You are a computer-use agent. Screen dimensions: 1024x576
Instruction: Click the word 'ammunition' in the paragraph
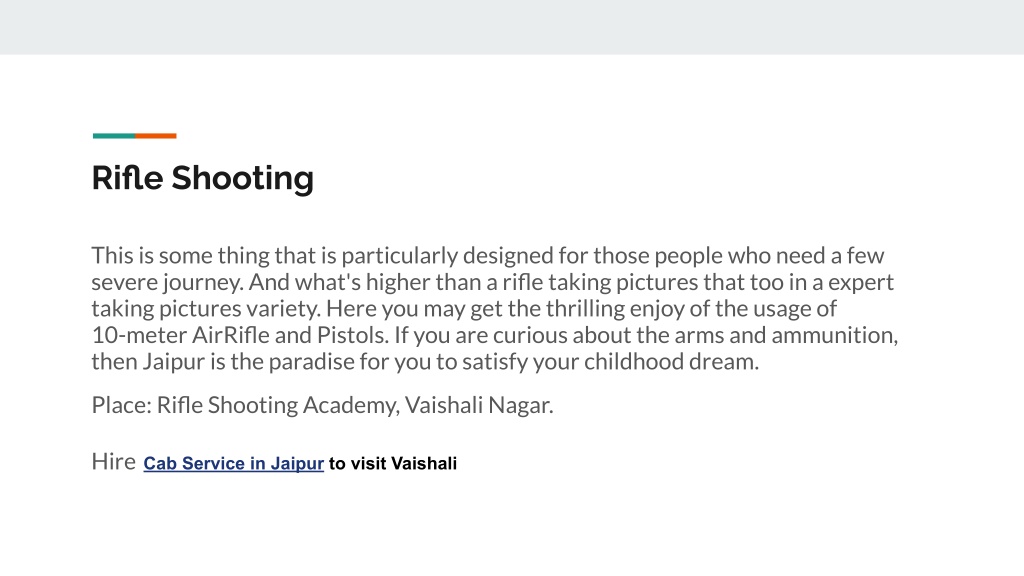point(834,336)
